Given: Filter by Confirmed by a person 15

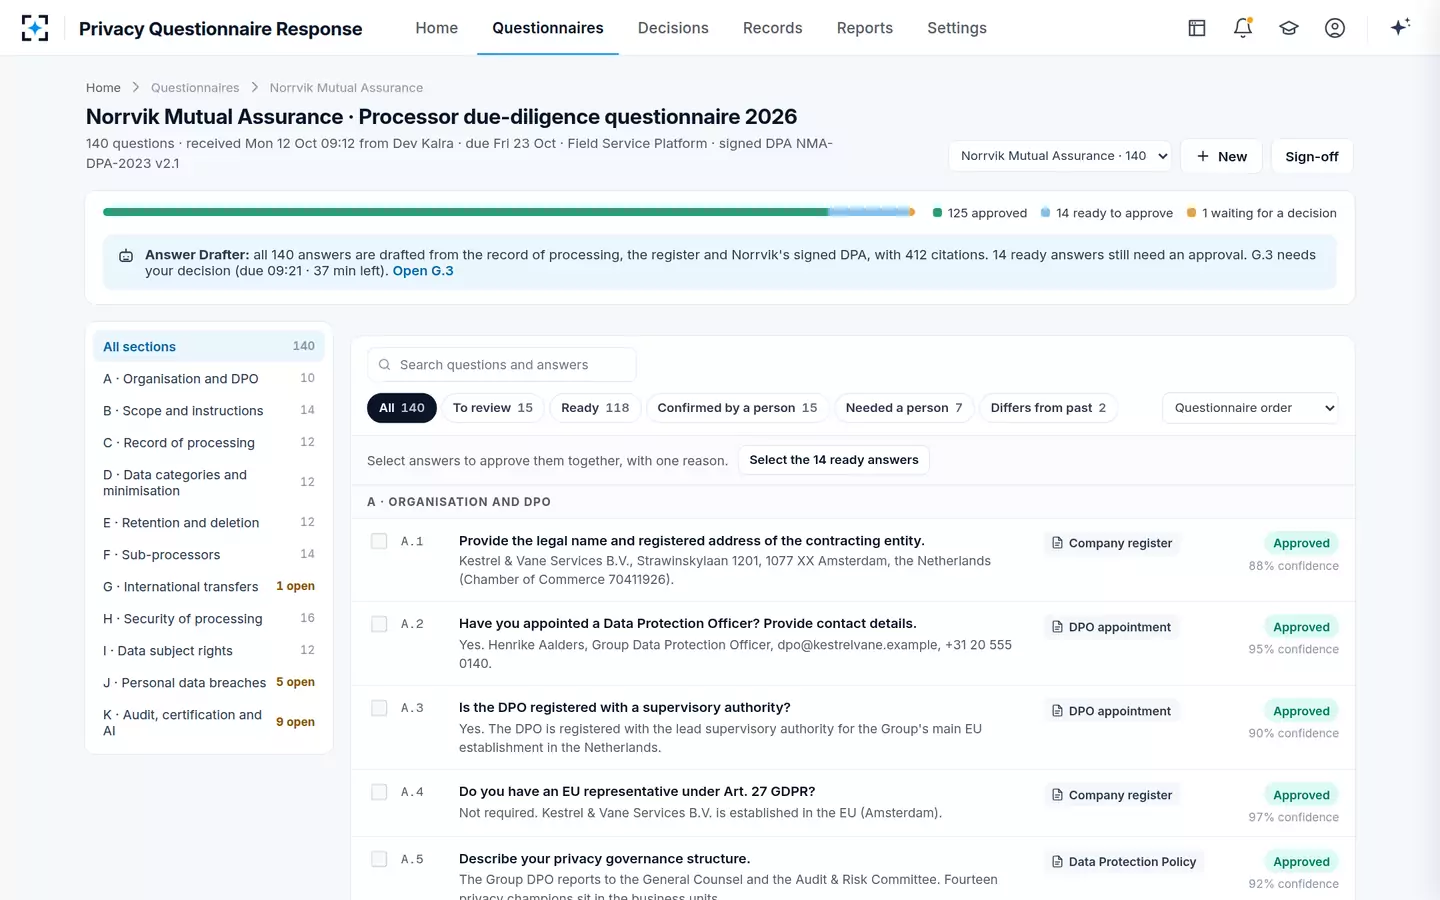Looking at the screenshot, I should click(737, 408).
